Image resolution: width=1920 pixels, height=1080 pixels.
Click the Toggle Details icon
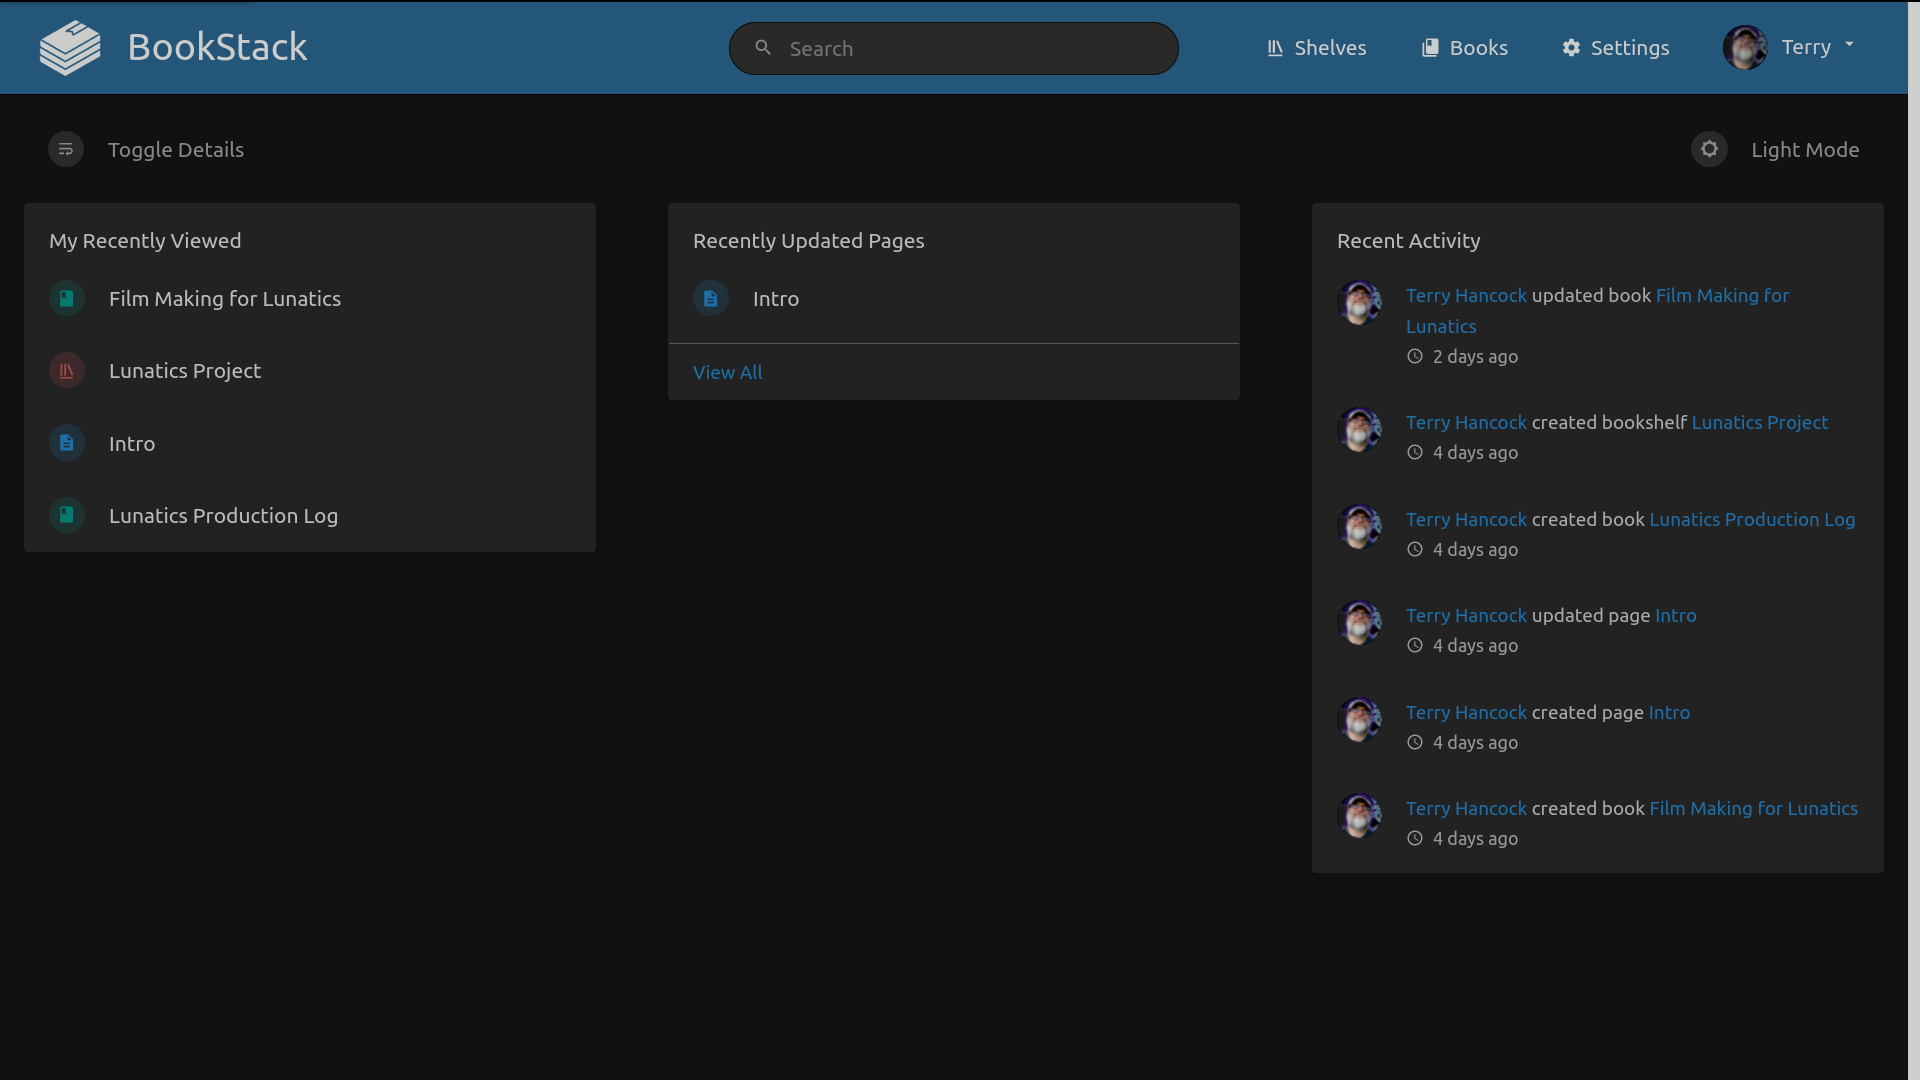66,150
